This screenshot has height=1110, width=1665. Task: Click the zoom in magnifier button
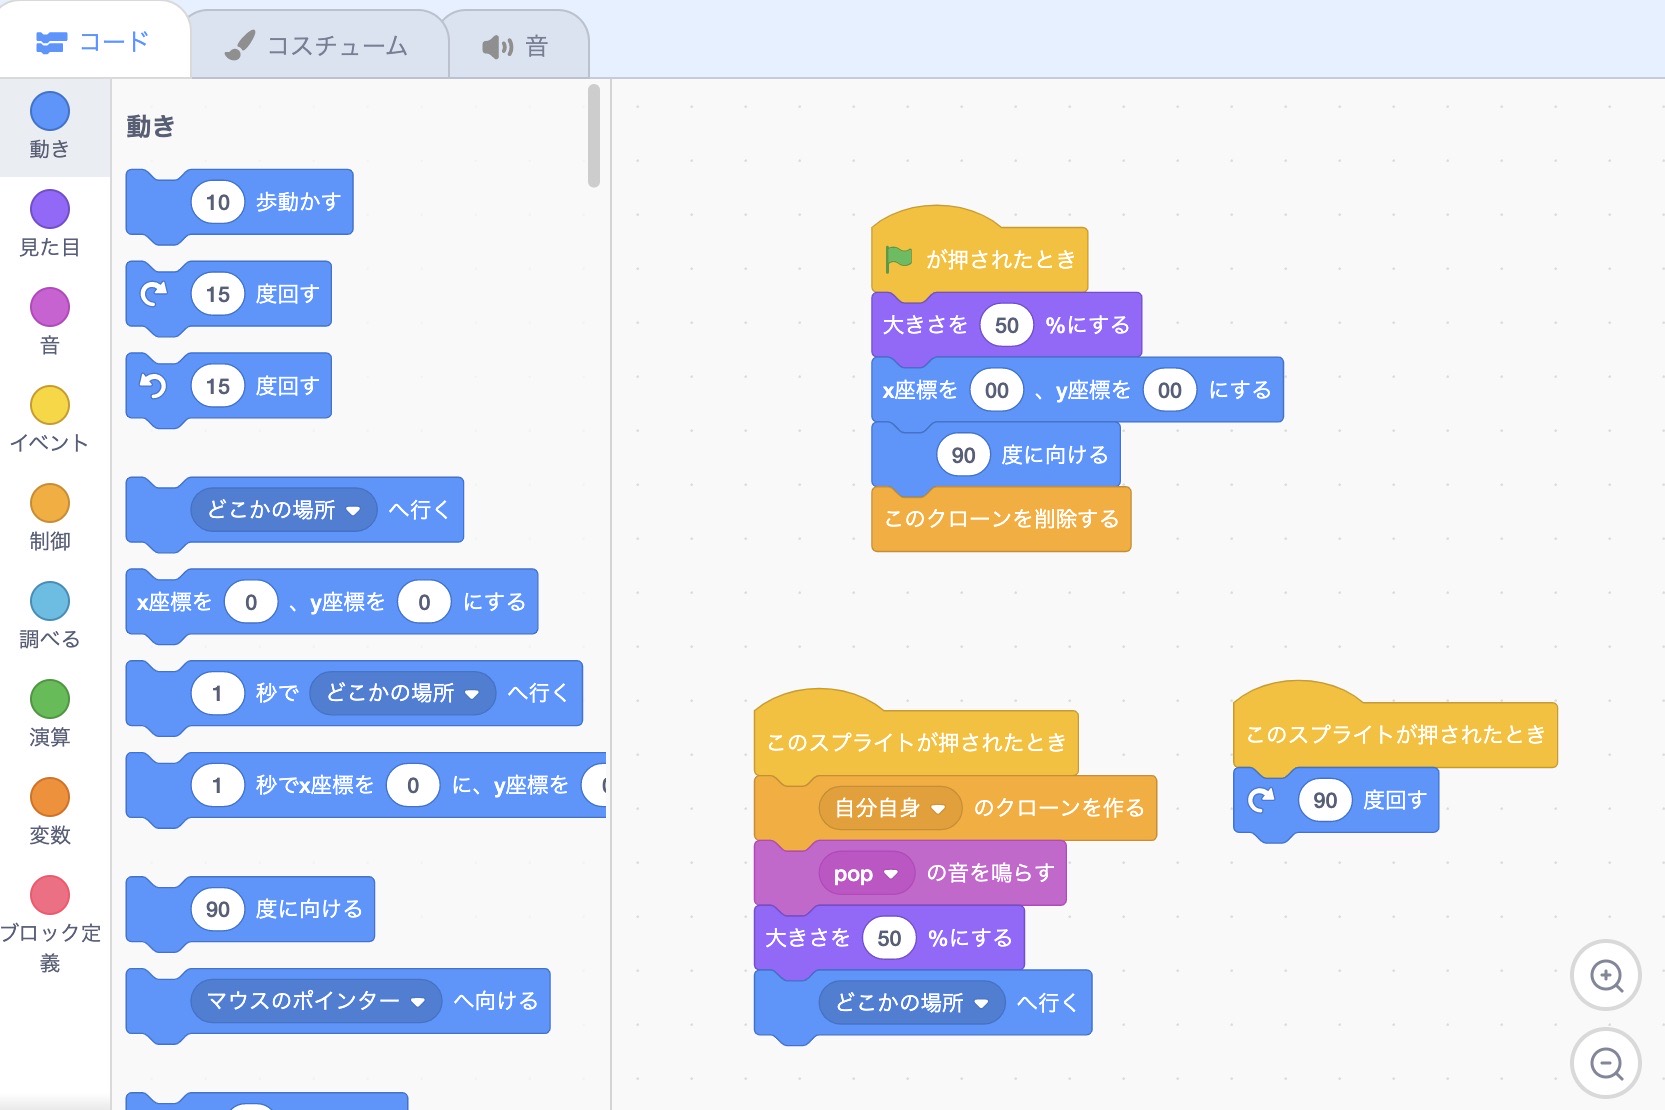tap(1605, 975)
